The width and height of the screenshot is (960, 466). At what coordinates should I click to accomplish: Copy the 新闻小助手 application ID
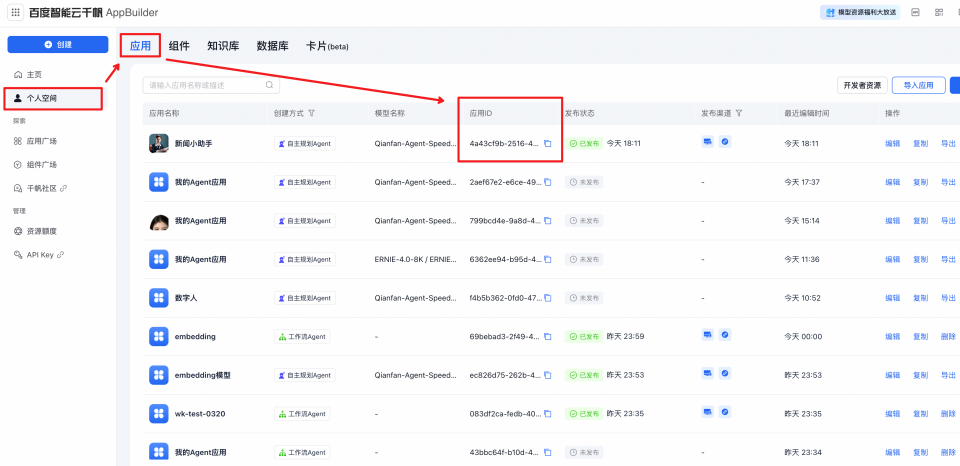[548, 144]
